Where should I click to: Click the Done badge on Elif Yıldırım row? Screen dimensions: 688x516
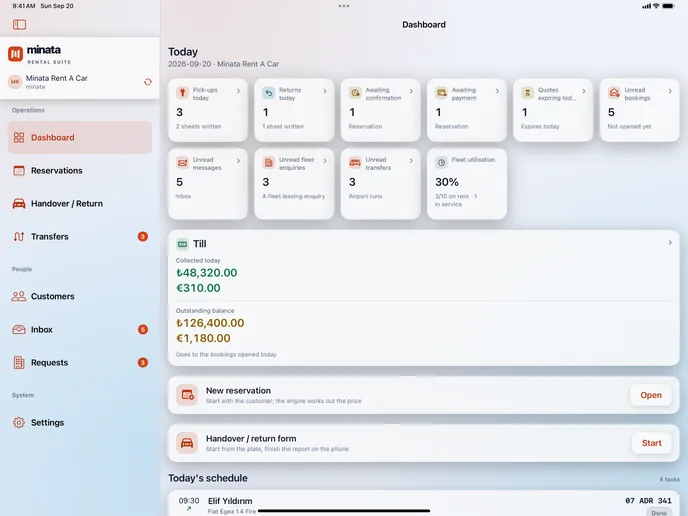659,512
